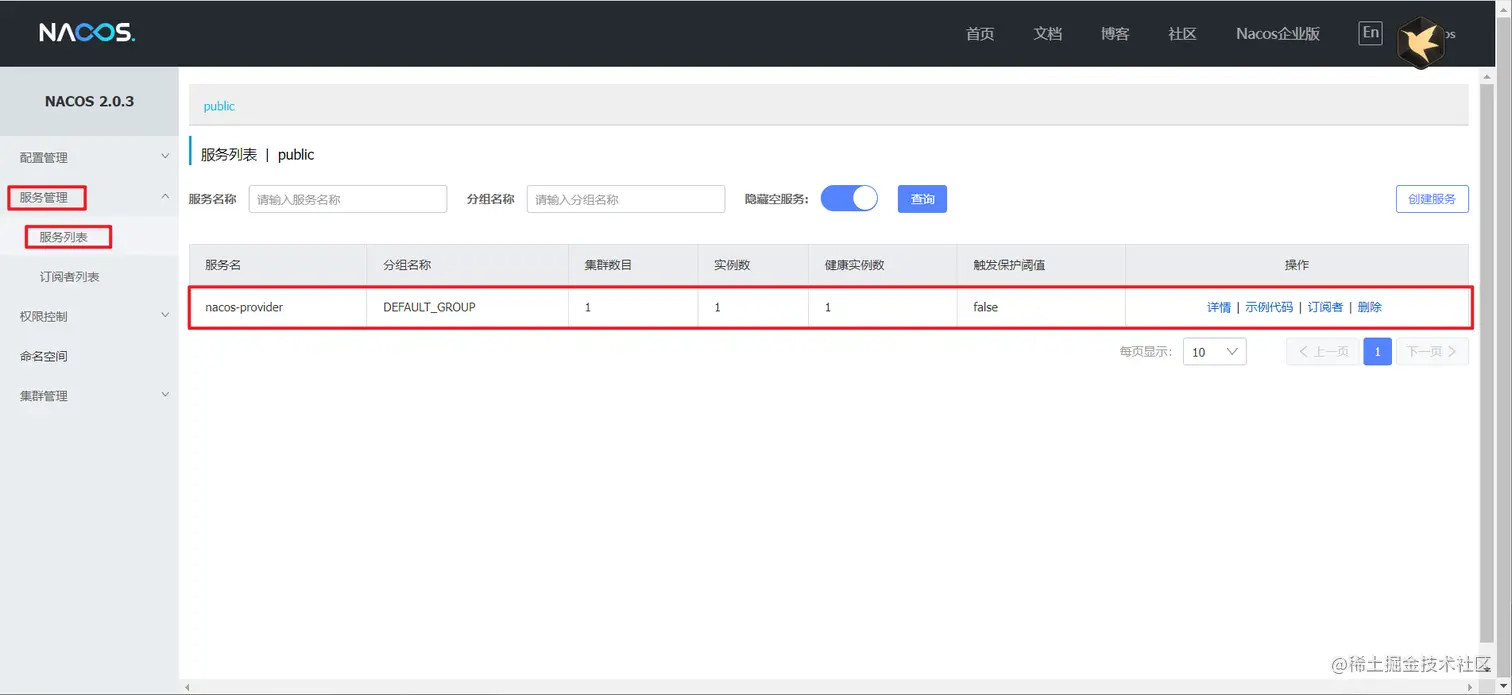Image resolution: width=1512 pixels, height=695 pixels.
Task: Open the 首页 navigation link
Action: (x=980, y=33)
